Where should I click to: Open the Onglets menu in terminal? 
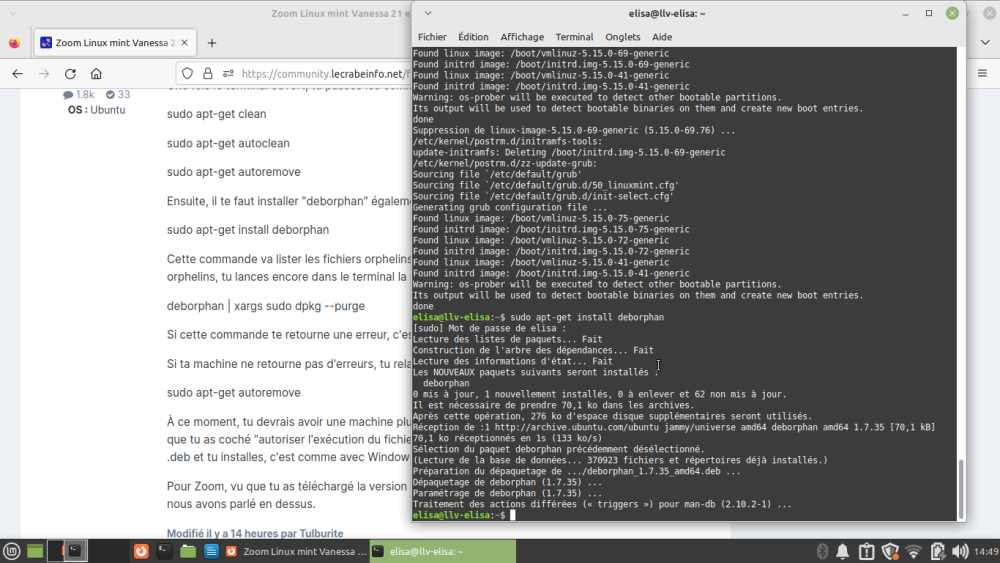click(622, 37)
